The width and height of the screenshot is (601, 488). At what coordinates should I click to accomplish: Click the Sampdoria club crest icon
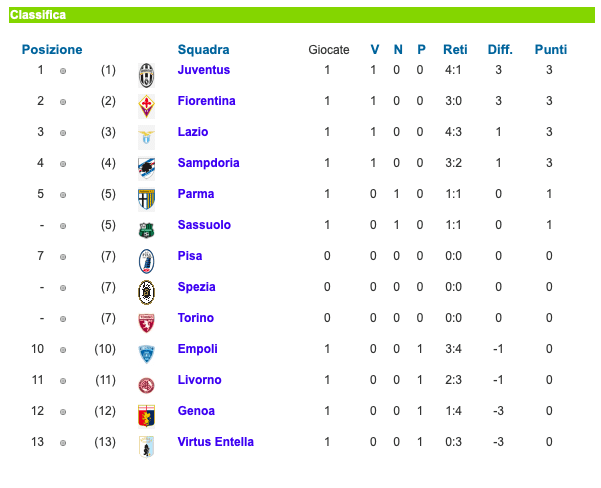[x=147, y=165]
